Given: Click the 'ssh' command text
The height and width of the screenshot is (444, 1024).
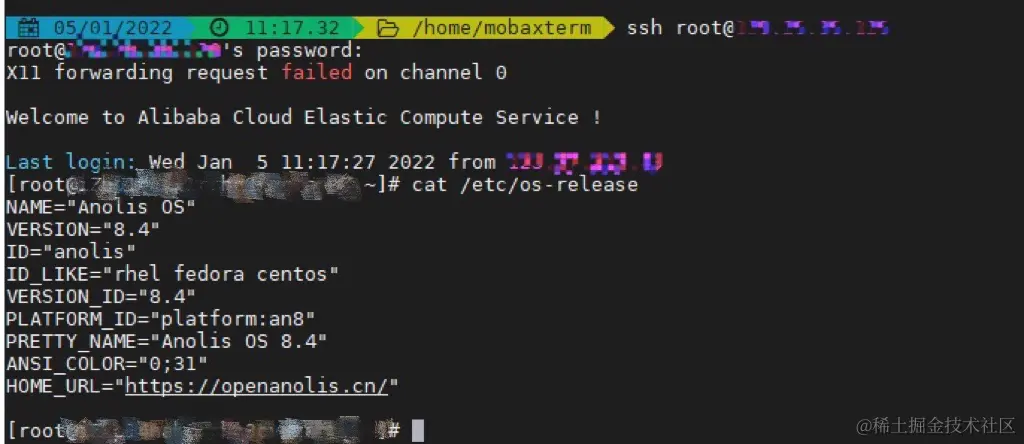Looking at the screenshot, I should click(x=645, y=28).
